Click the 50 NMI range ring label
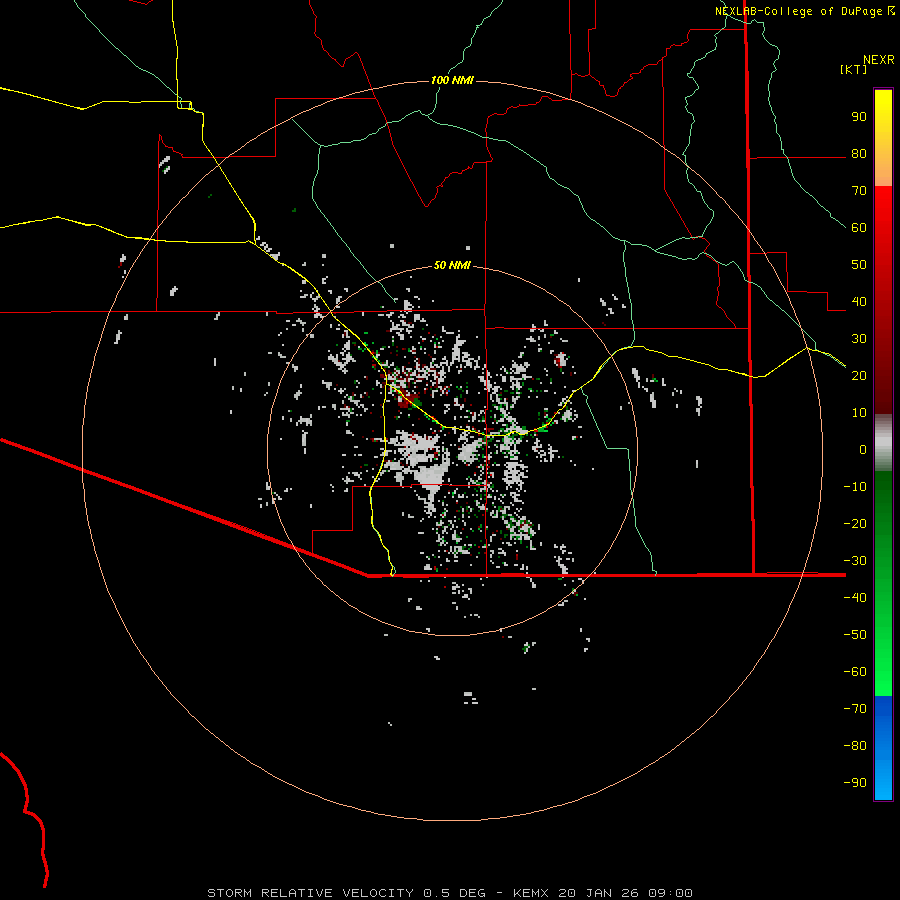Image resolution: width=900 pixels, height=900 pixels. coord(451,265)
